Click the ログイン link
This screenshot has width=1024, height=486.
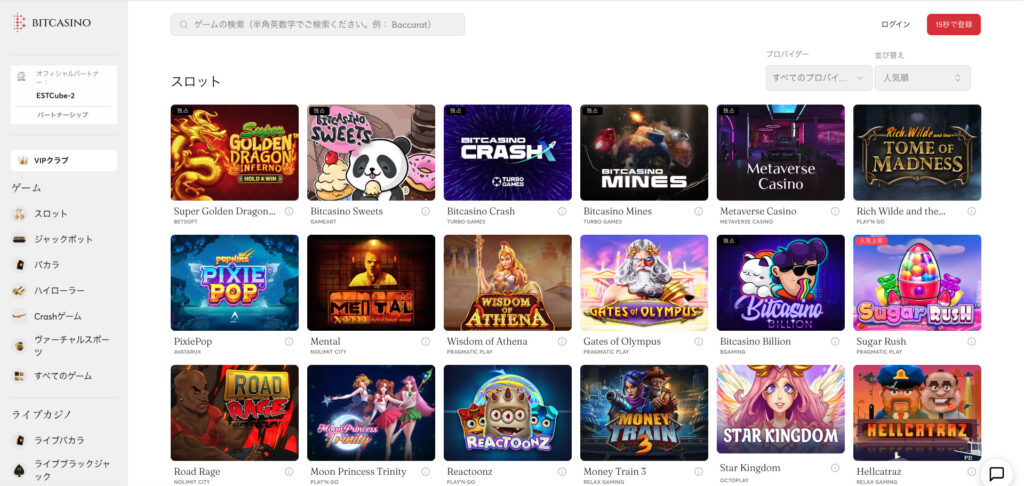[895, 24]
